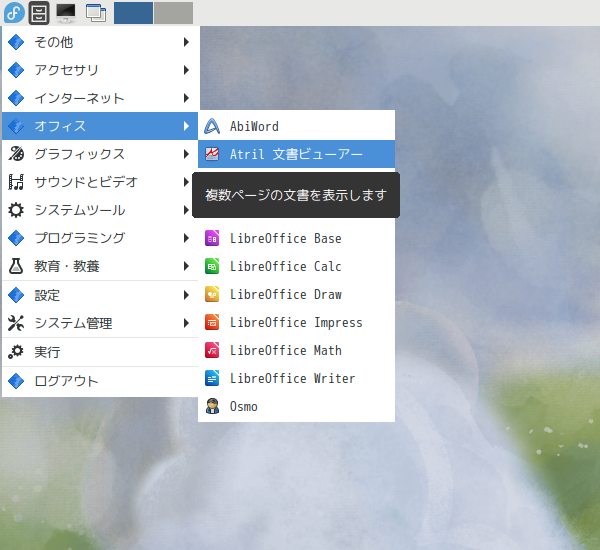600x550 pixels.
Task: Click the 実行 gears icon
Action: 16,352
